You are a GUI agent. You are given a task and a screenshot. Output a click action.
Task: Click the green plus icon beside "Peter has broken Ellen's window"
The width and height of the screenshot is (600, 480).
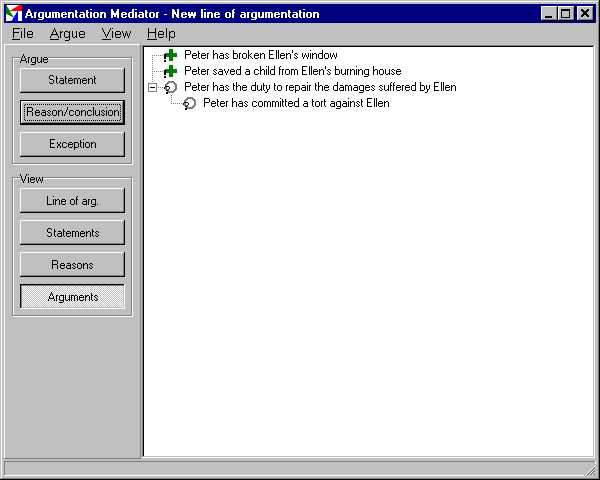coord(170,55)
